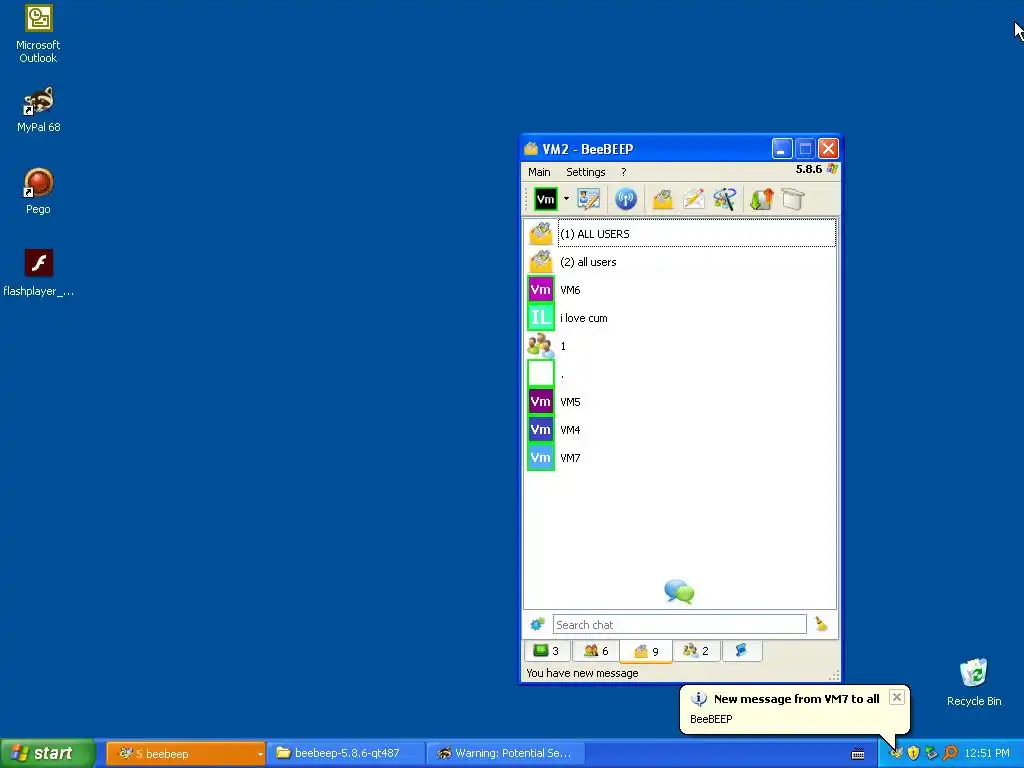
Task: Switch to the groups tab showing 2
Action: coord(696,650)
